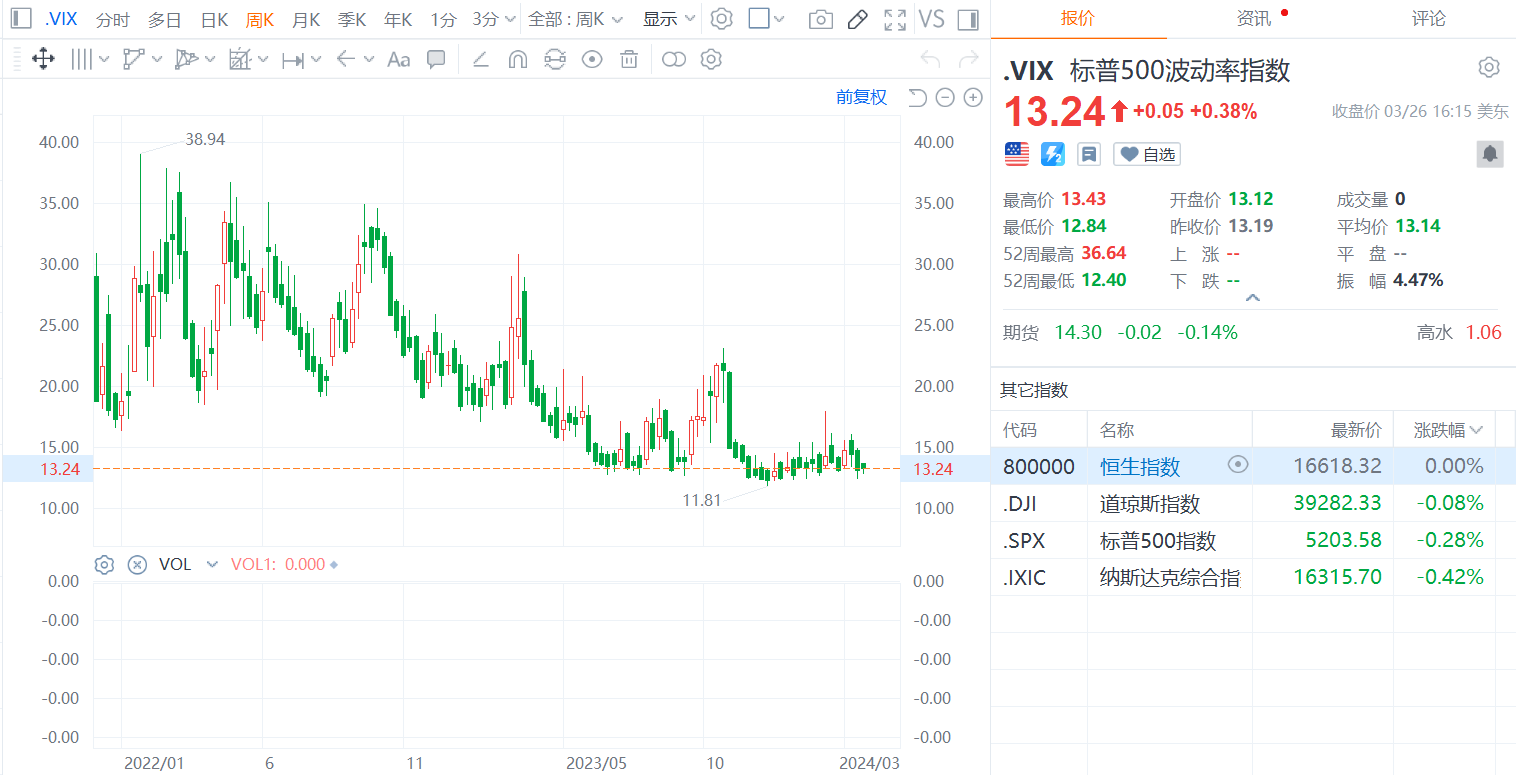Close the VOL indicator with its x icon
Image resolution: width=1517 pixels, height=775 pixels.
(x=137, y=564)
